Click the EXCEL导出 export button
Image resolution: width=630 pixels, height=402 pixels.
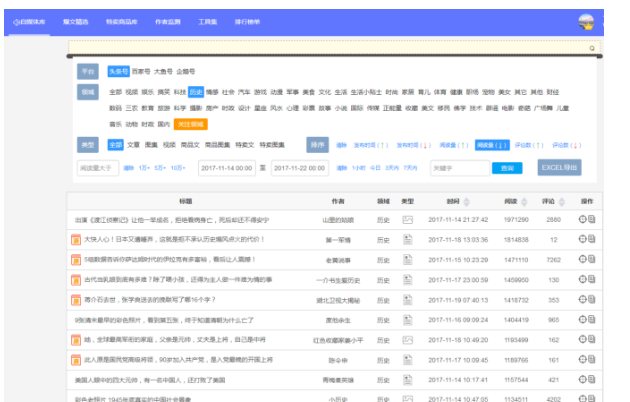click(x=558, y=168)
